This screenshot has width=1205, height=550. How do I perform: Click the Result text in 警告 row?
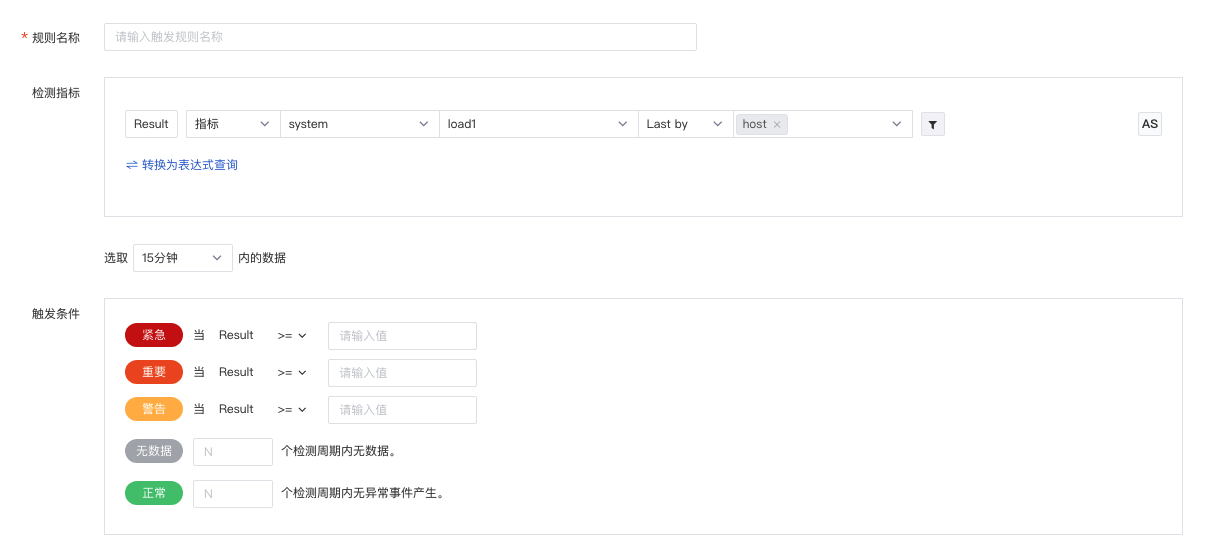pos(236,409)
